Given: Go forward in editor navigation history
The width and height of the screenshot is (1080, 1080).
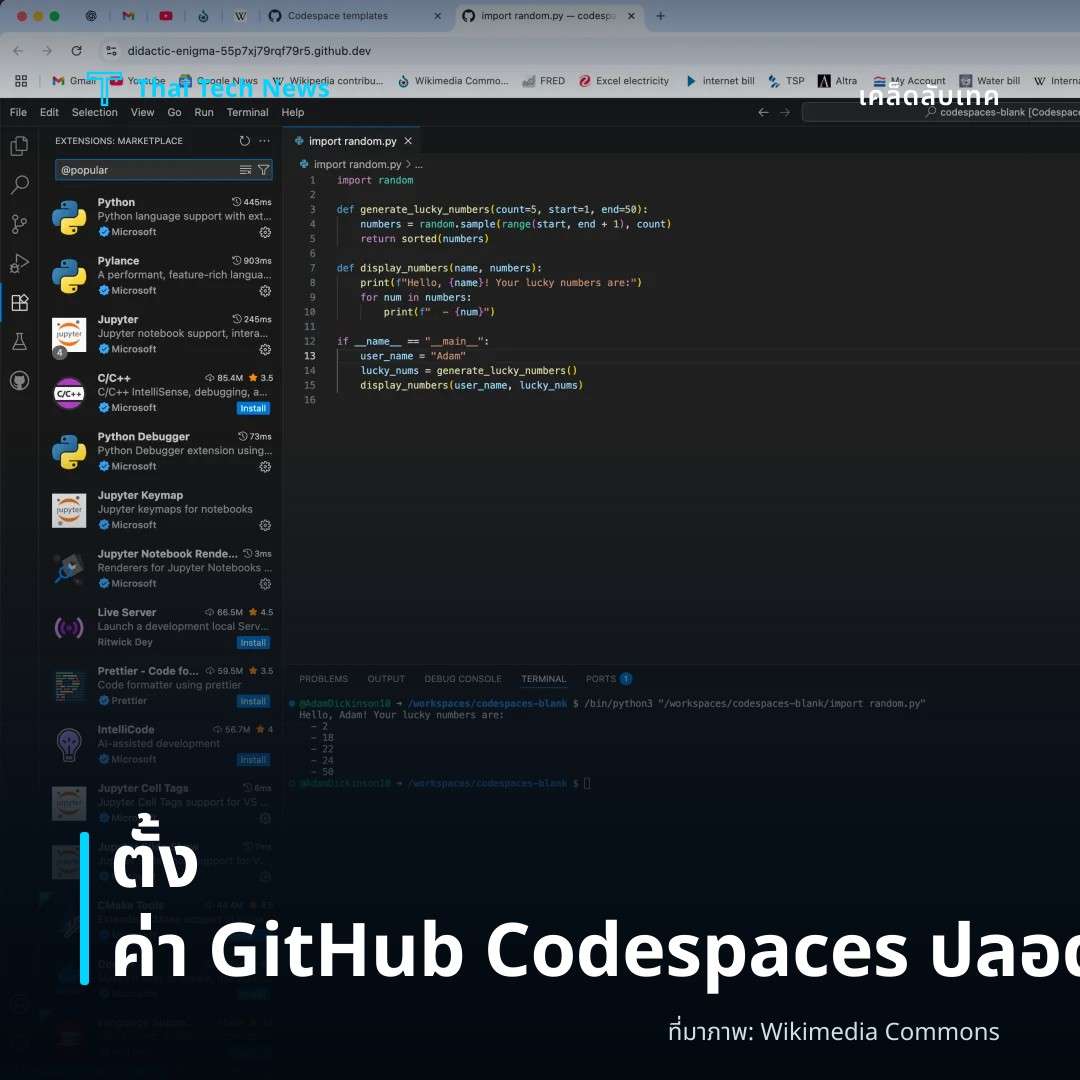Looking at the screenshot, I should (x=785, y=112).
